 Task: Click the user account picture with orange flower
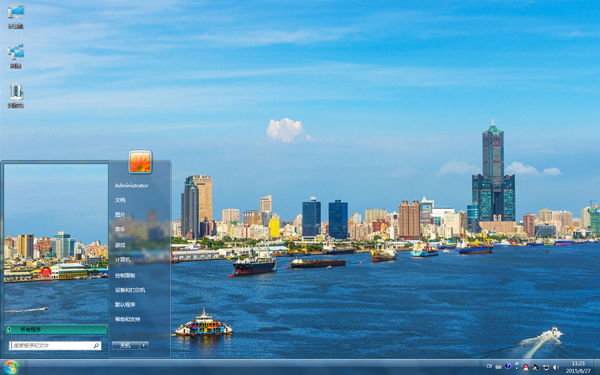pos(140,161)
